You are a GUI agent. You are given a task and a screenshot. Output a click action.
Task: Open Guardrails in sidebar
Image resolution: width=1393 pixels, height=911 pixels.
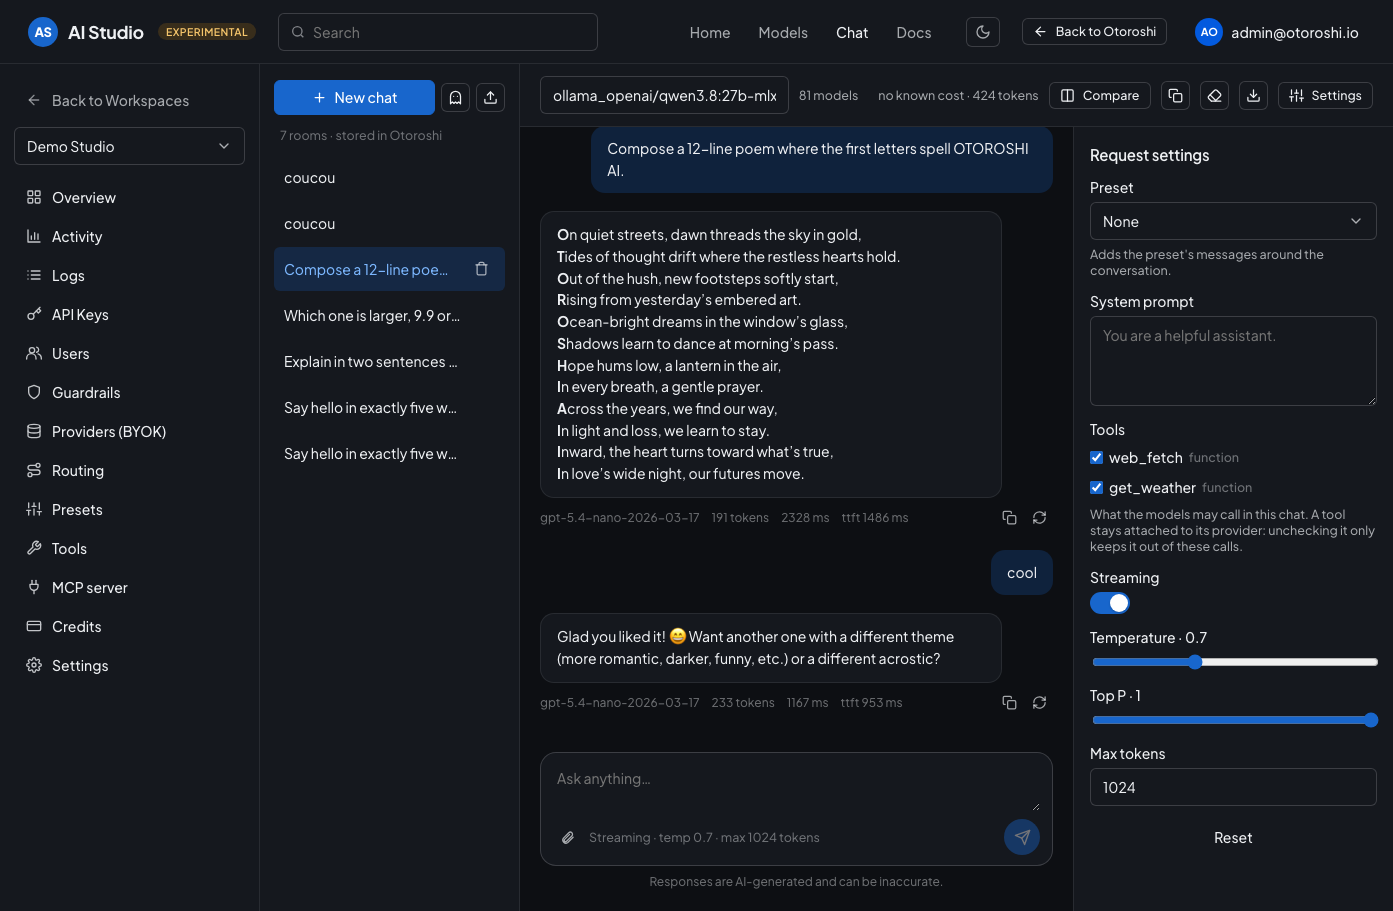coord(129,393)
